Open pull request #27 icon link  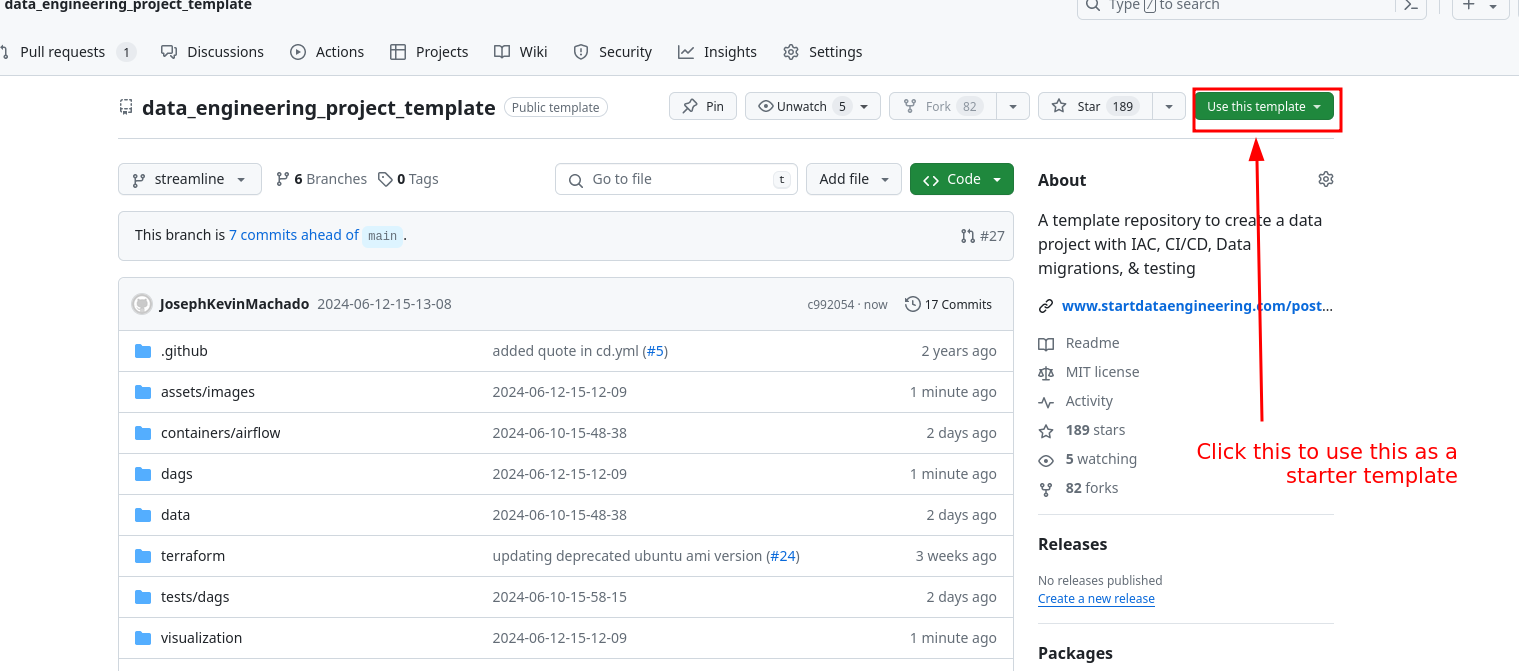(x=982, y=236)
